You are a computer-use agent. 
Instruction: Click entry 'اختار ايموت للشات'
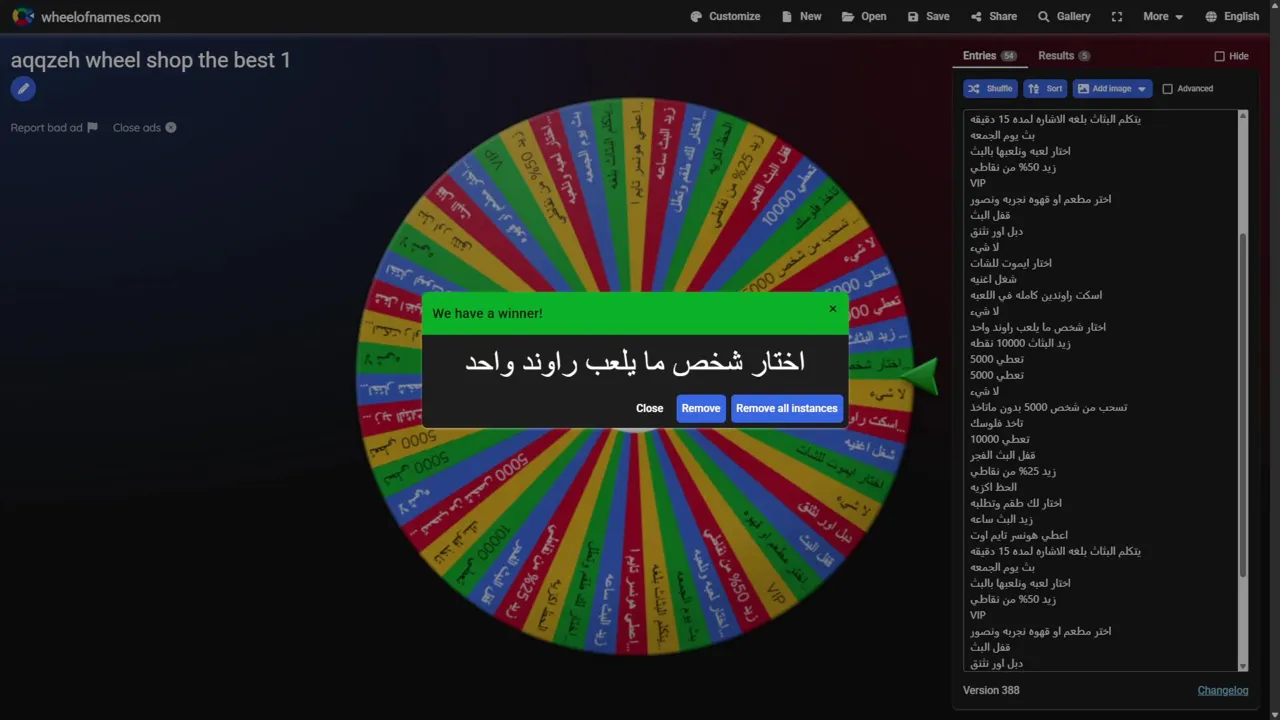click(x=1010, y=263)
